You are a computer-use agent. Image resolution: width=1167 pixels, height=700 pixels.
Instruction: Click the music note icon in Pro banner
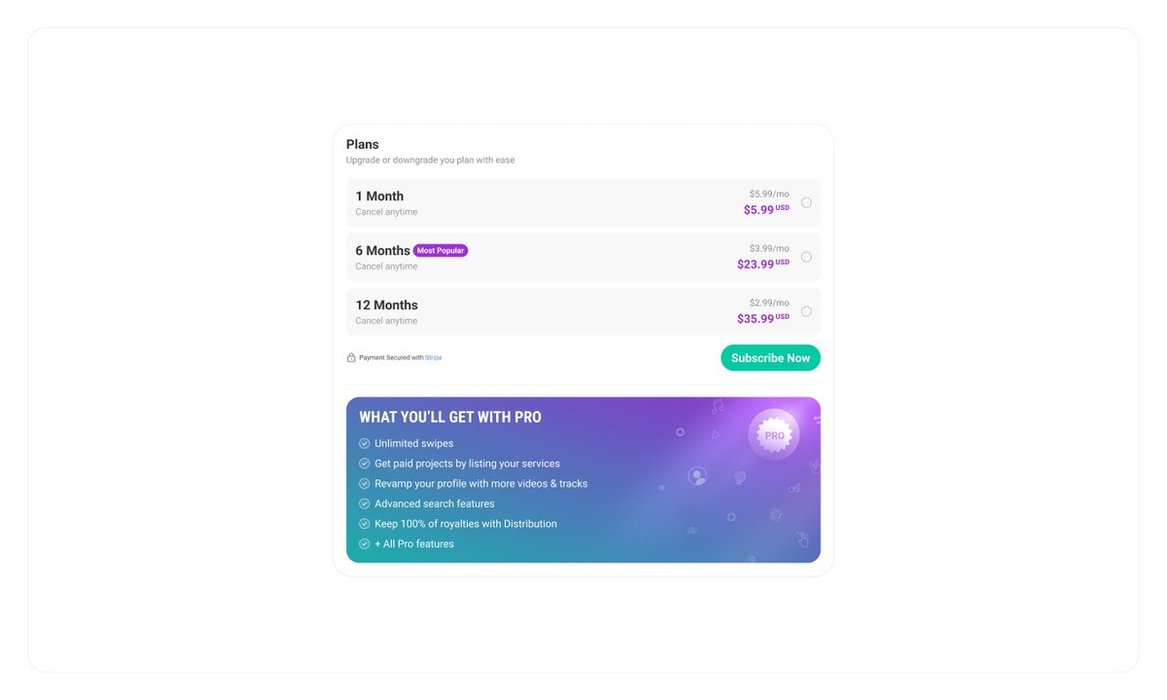[717, 407]
